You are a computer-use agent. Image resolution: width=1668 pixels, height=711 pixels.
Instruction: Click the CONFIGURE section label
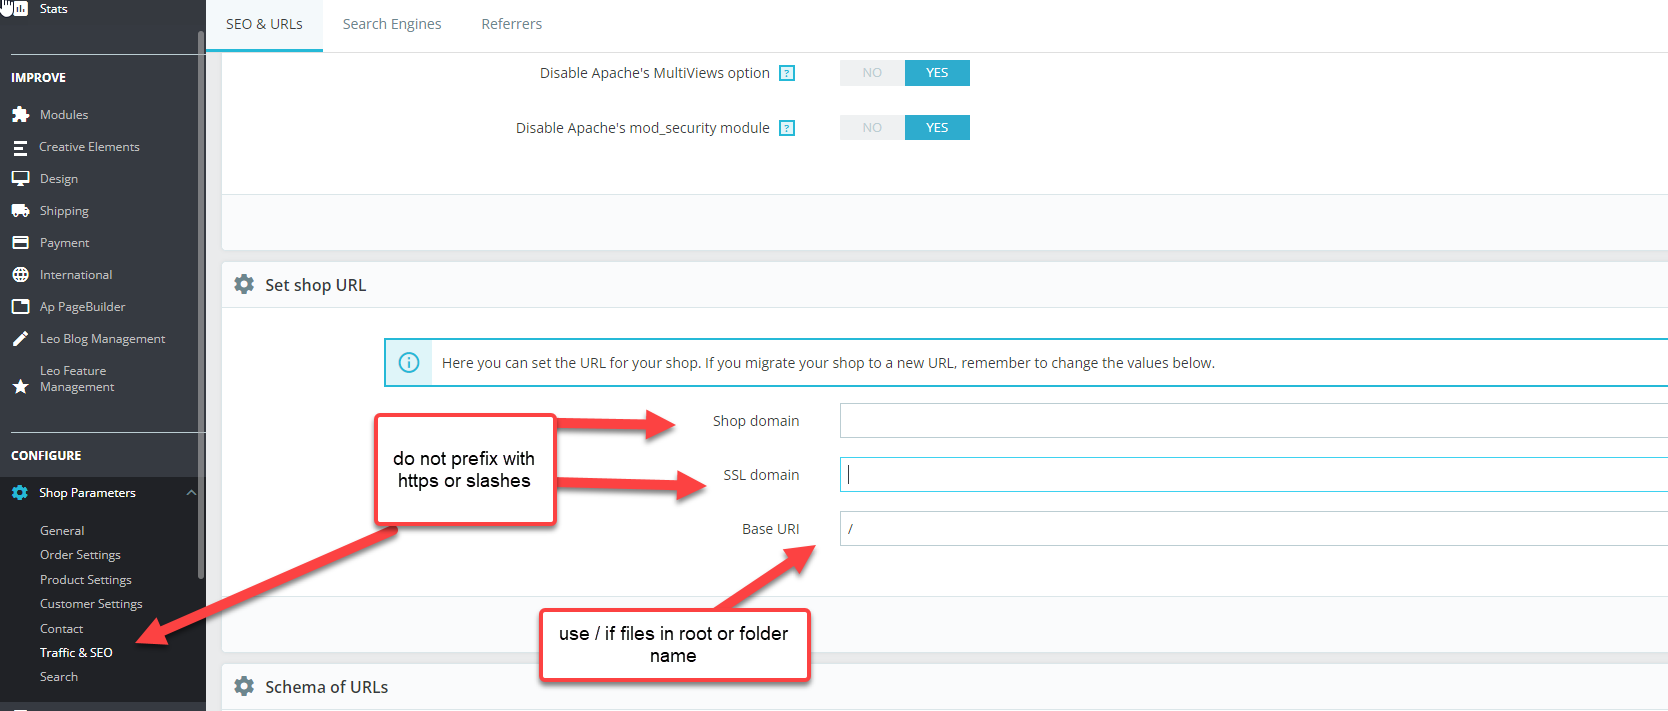(x=46, y=456)
